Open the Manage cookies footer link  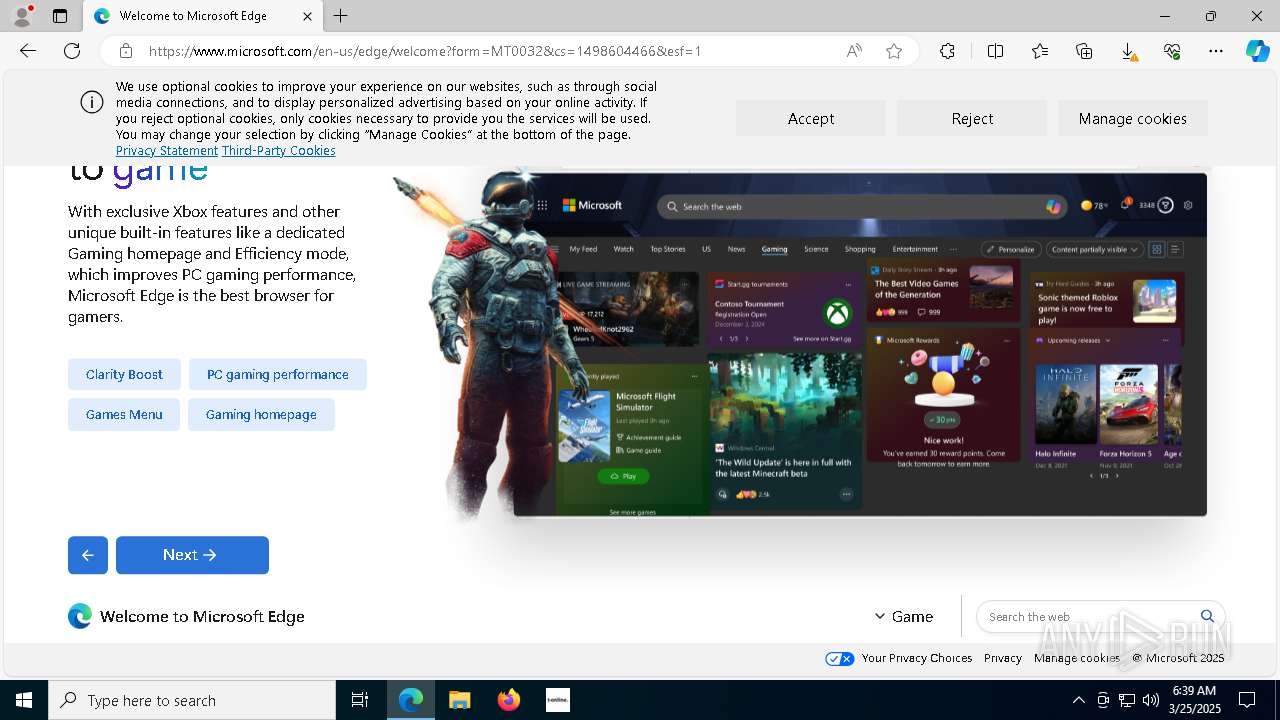click(1077, 658)
